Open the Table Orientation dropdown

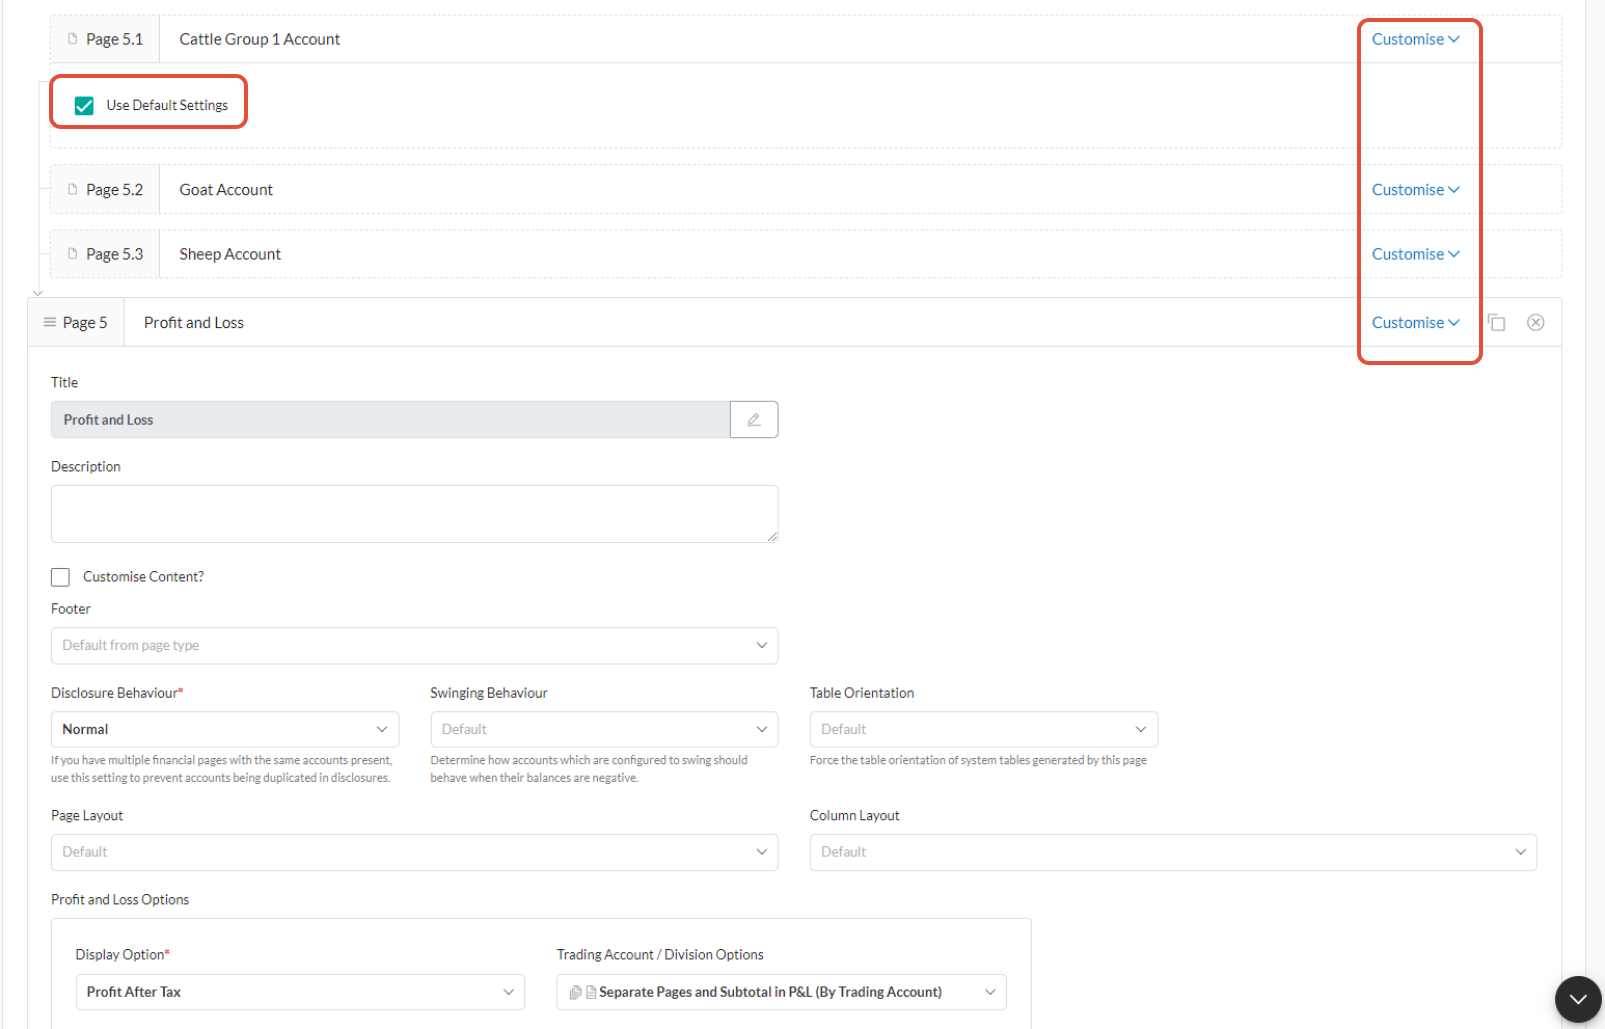point(984,729)
